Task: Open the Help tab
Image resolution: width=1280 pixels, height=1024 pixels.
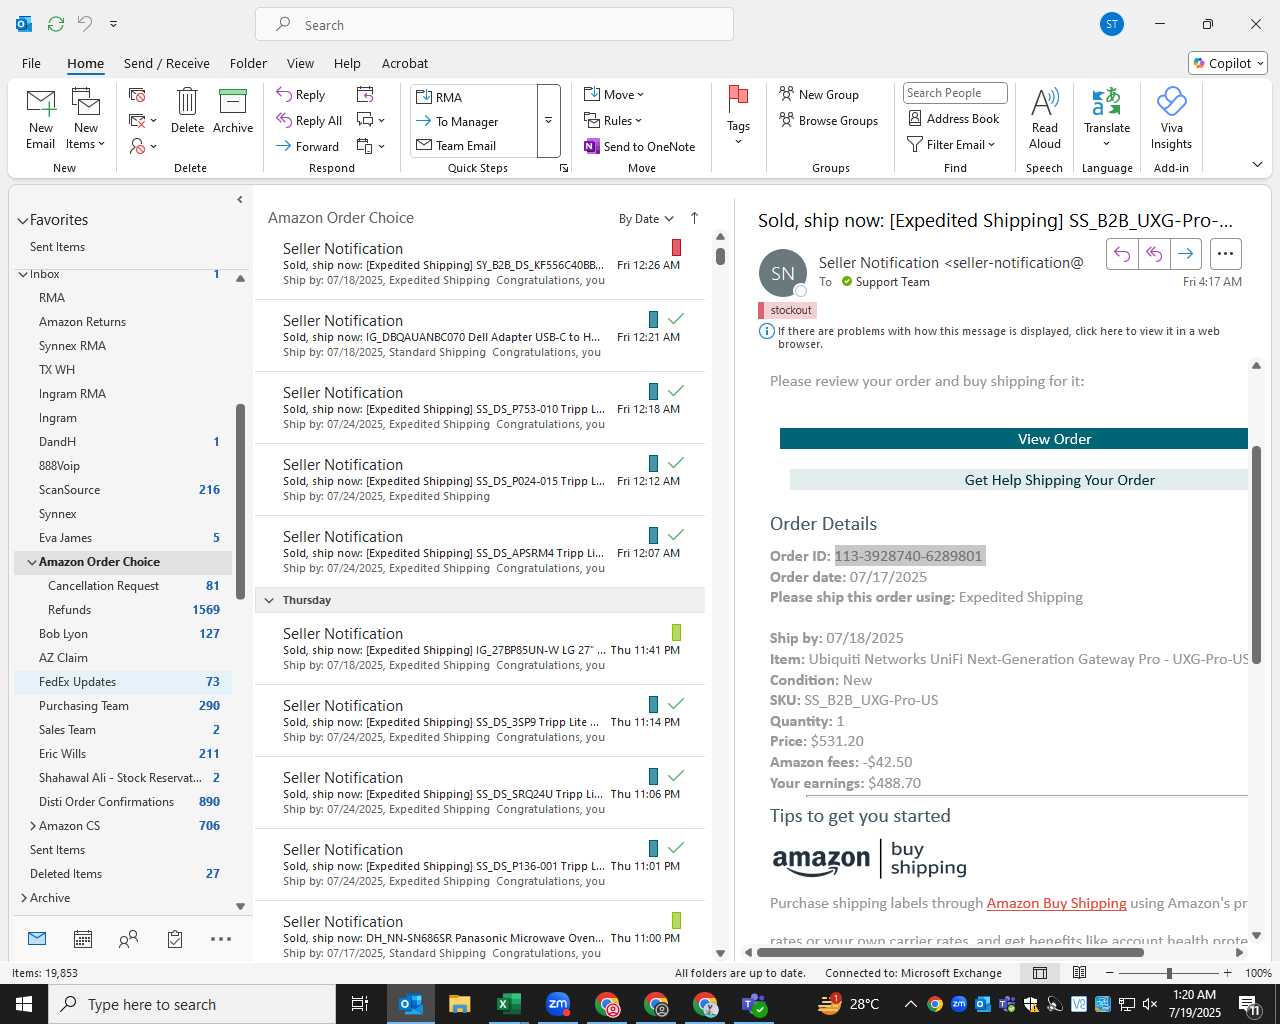Action: [x=347, y=63]
